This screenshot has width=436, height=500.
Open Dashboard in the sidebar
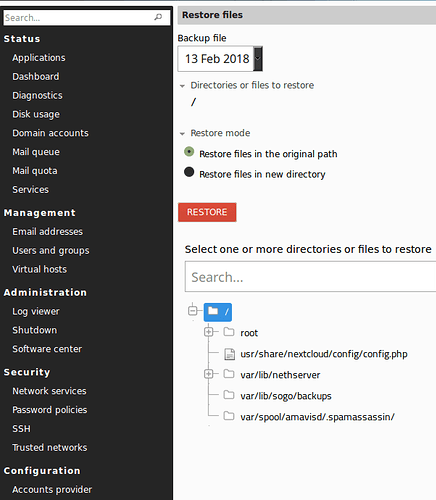(36, 77)
